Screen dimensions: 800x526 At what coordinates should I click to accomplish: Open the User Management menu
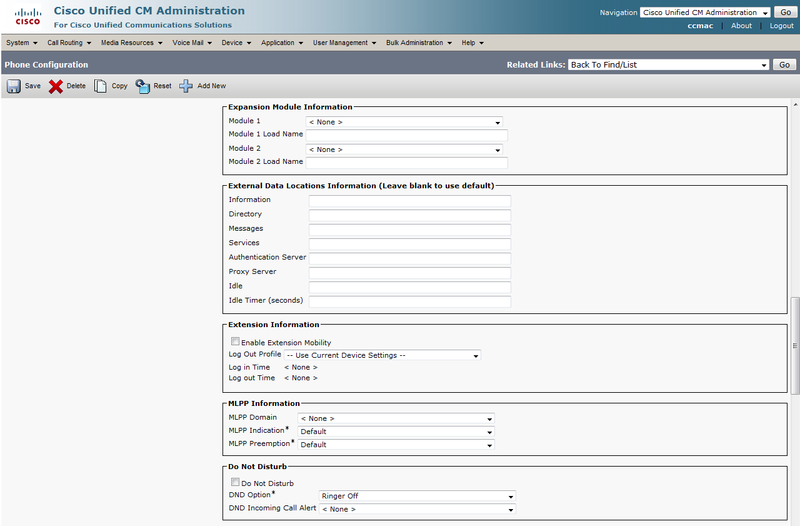344,43
